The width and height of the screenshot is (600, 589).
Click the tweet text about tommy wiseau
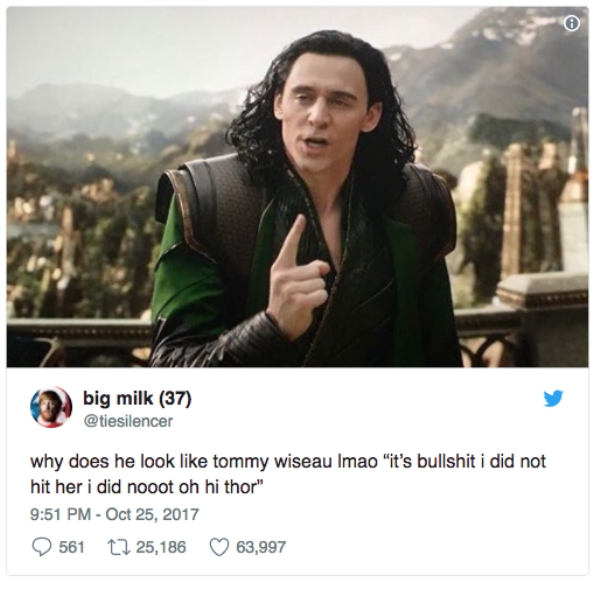[x=288, y=462]
